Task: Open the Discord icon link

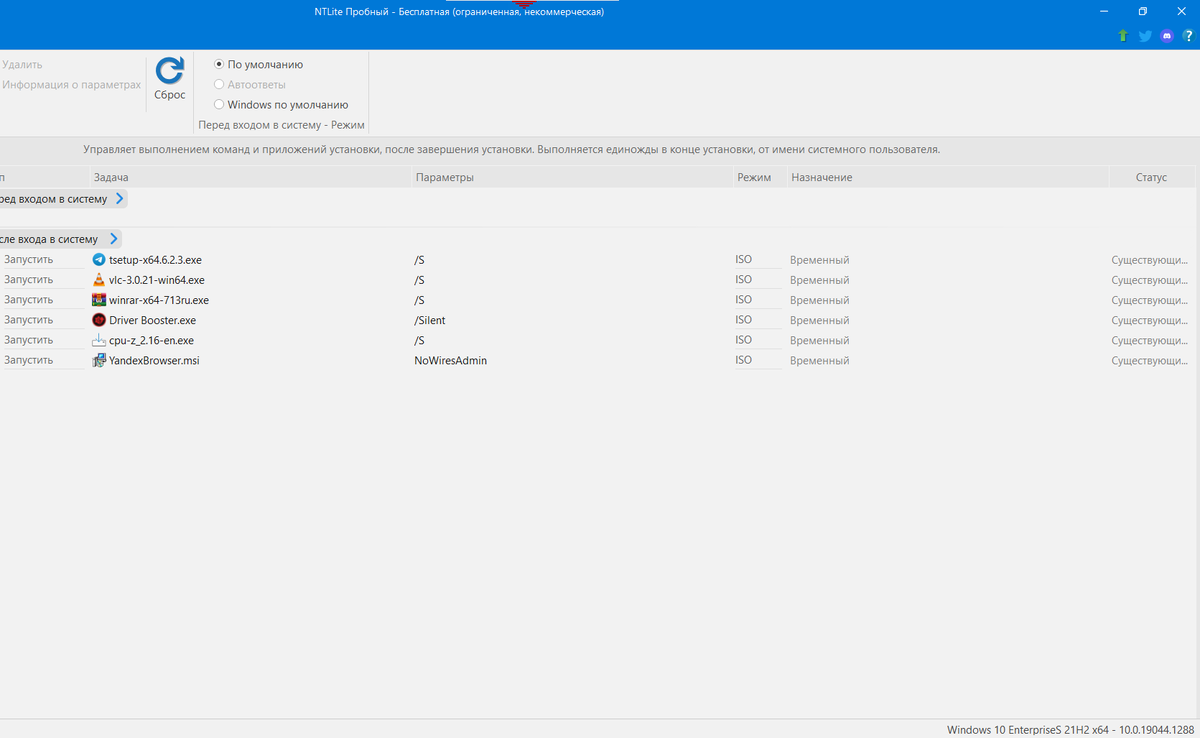Action: [x=1167, y=36]
